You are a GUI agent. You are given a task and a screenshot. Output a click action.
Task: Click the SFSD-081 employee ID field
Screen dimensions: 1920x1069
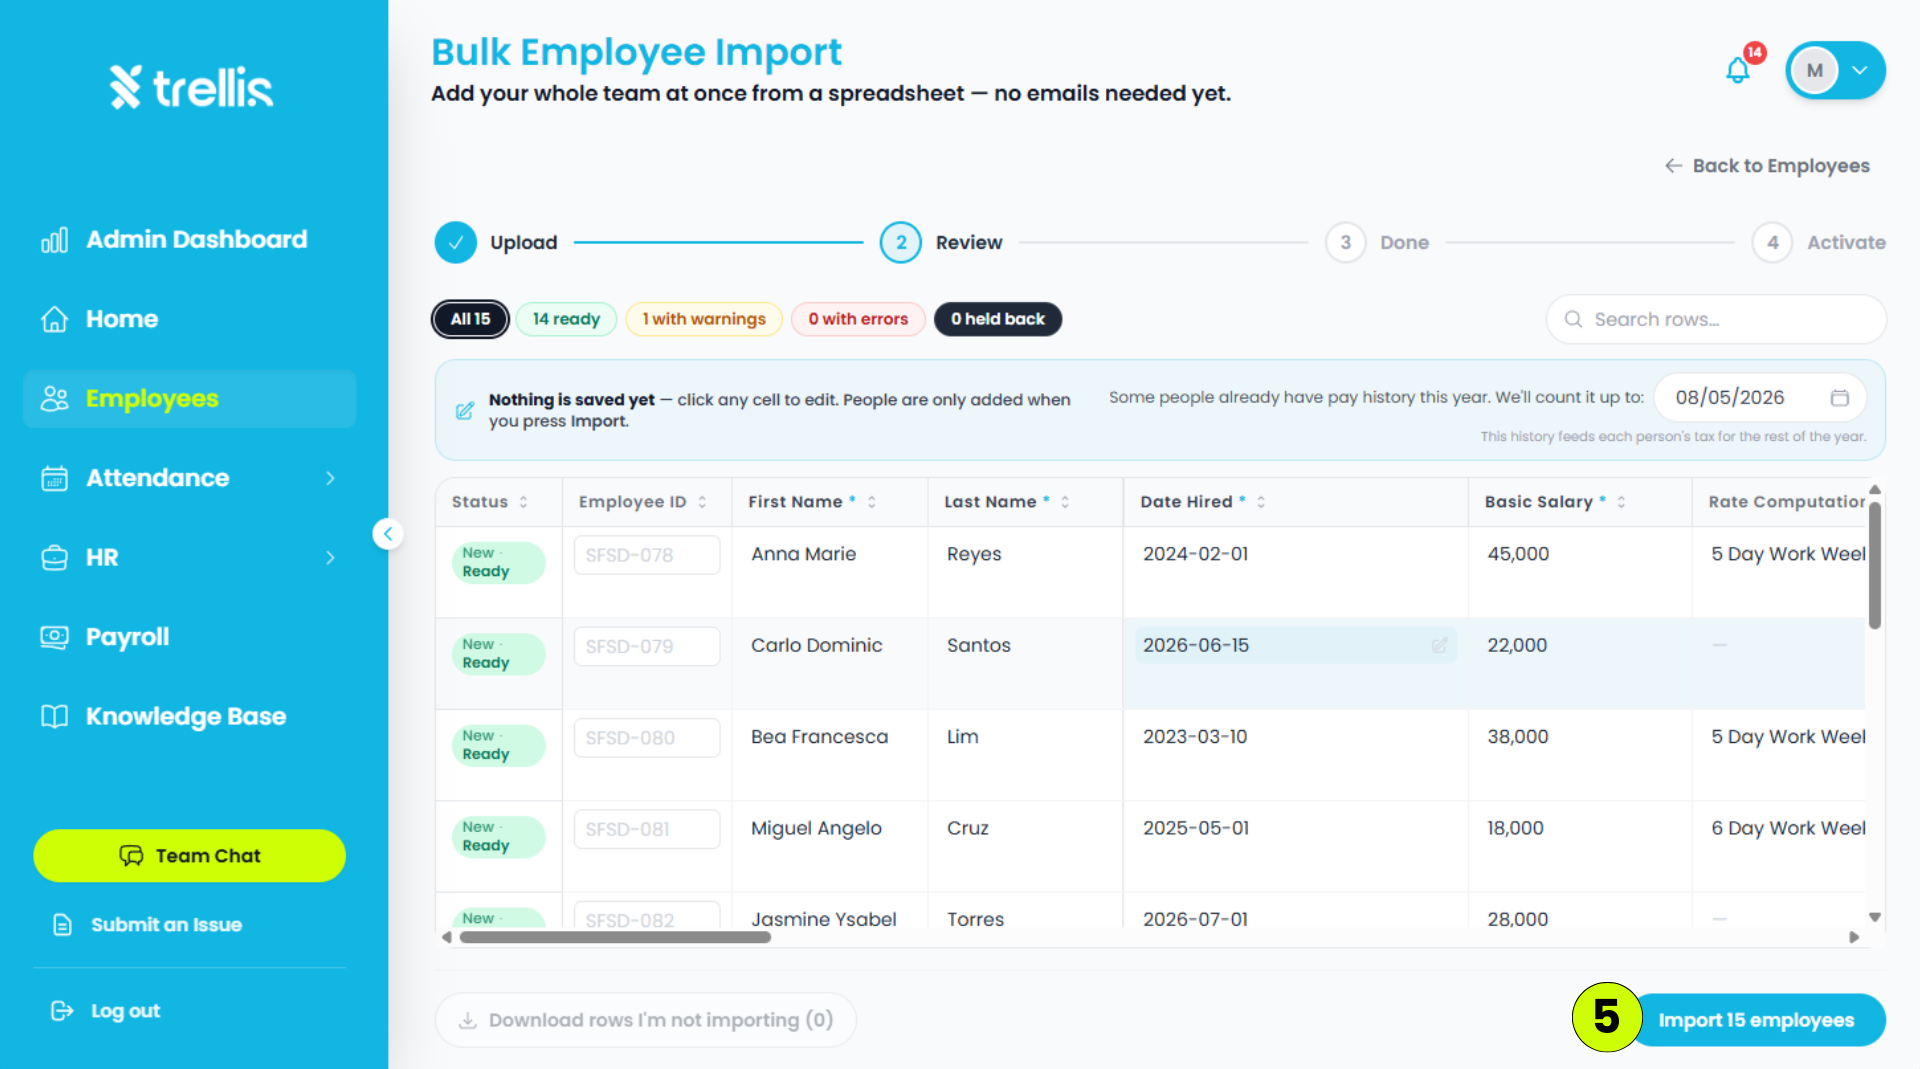pos(647,830)
